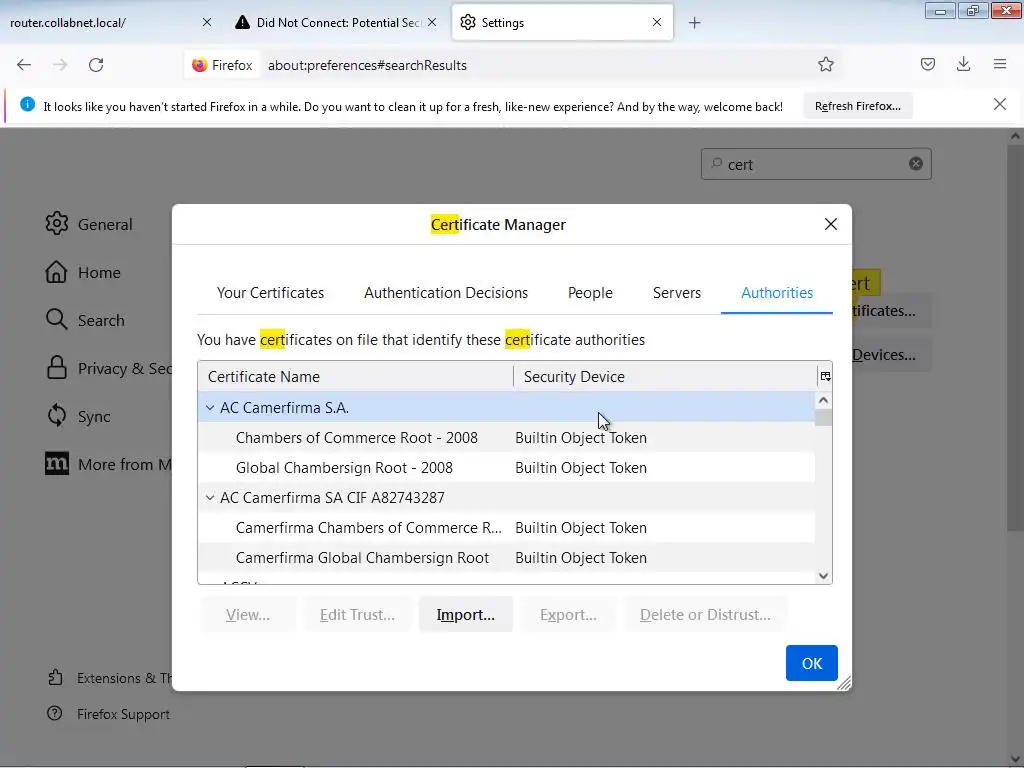Click the Delete or Distrust... button
Screen dimensions: 1024x768
(x=705, y=615)
